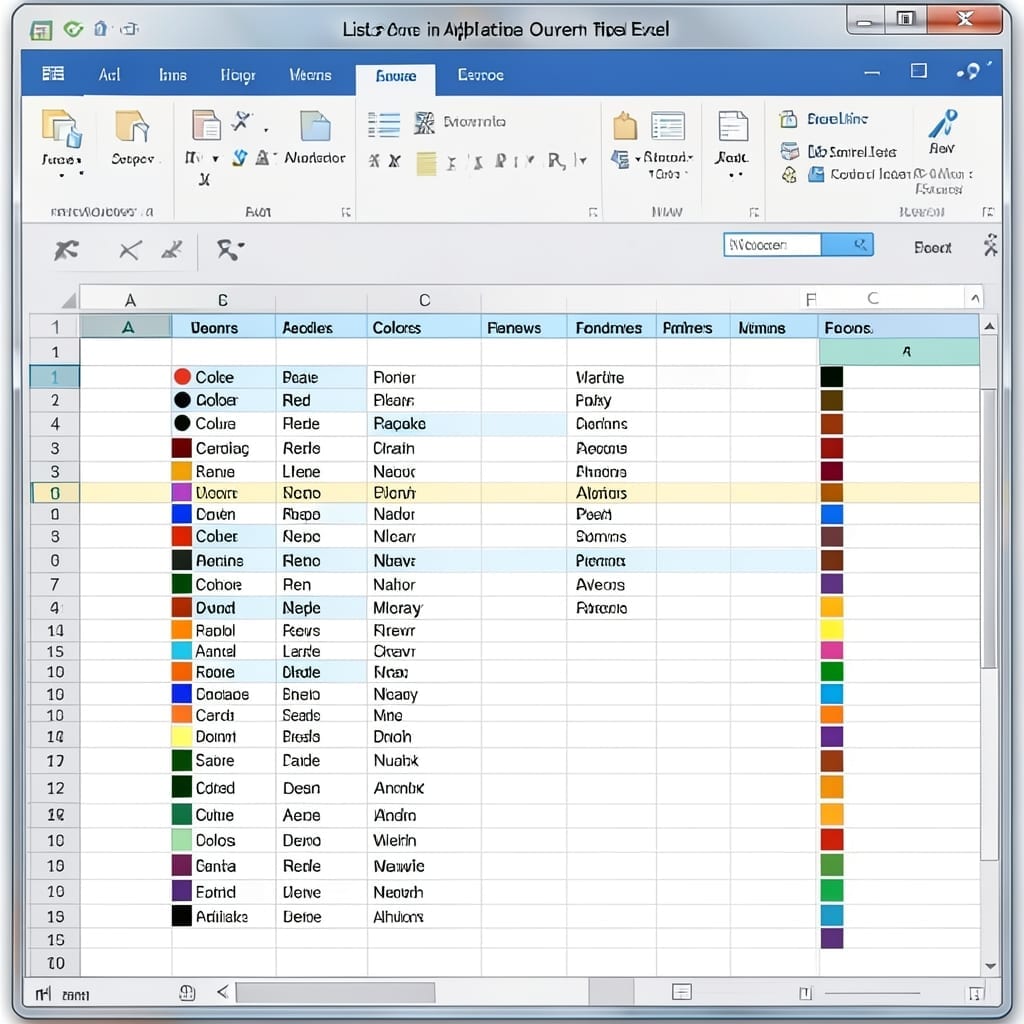
Task: Click the red circle swatch beside Colee
Action: click(x=182, y=376)
